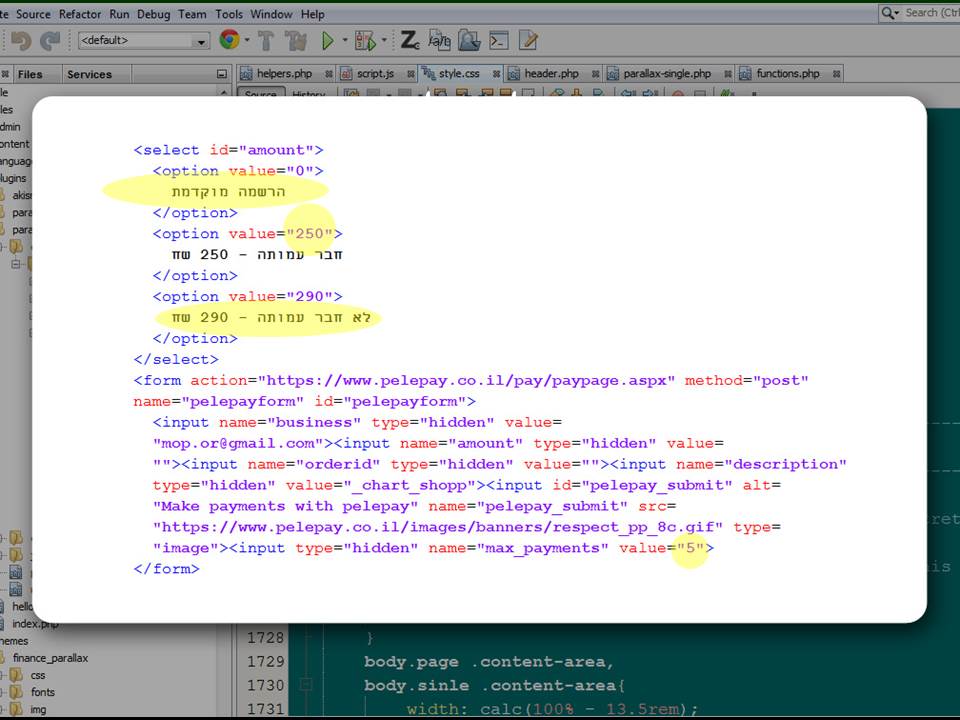
Task: Open the Debug Project dropdown arrow
Action: pyautogui.click(x=384, y=40)
